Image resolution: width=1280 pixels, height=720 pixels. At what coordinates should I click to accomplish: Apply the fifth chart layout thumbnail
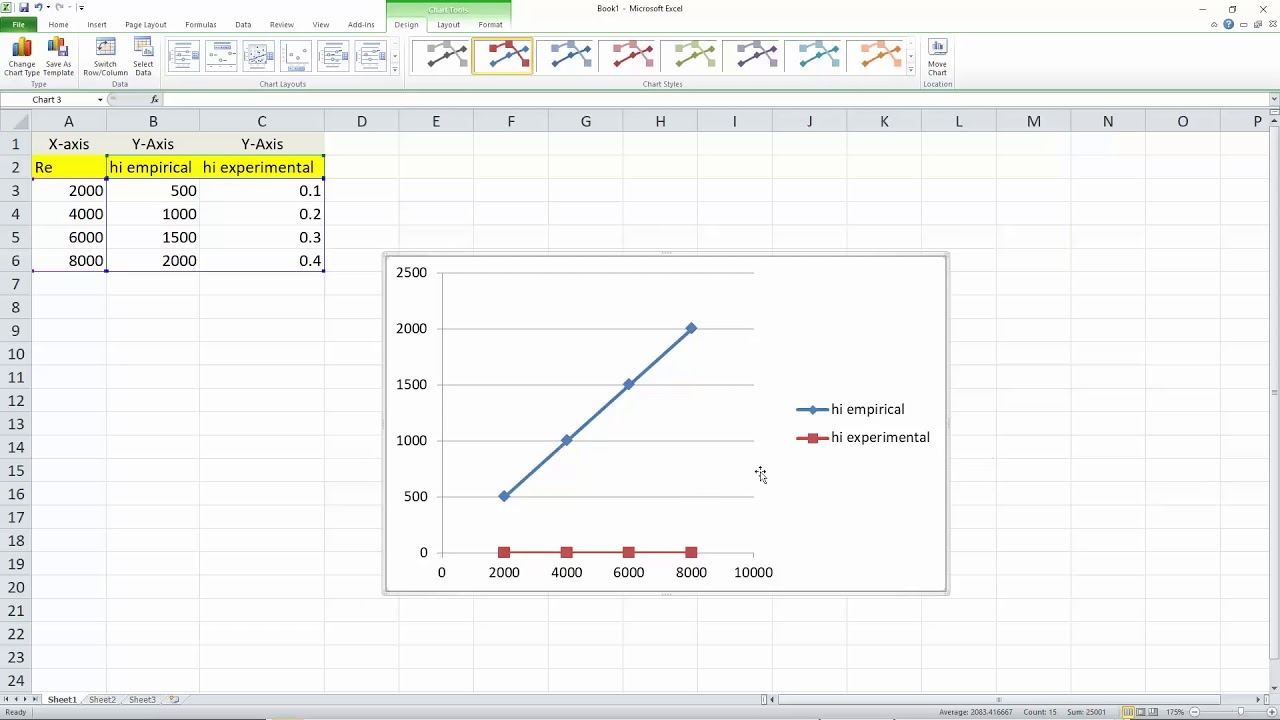[333, 56]
